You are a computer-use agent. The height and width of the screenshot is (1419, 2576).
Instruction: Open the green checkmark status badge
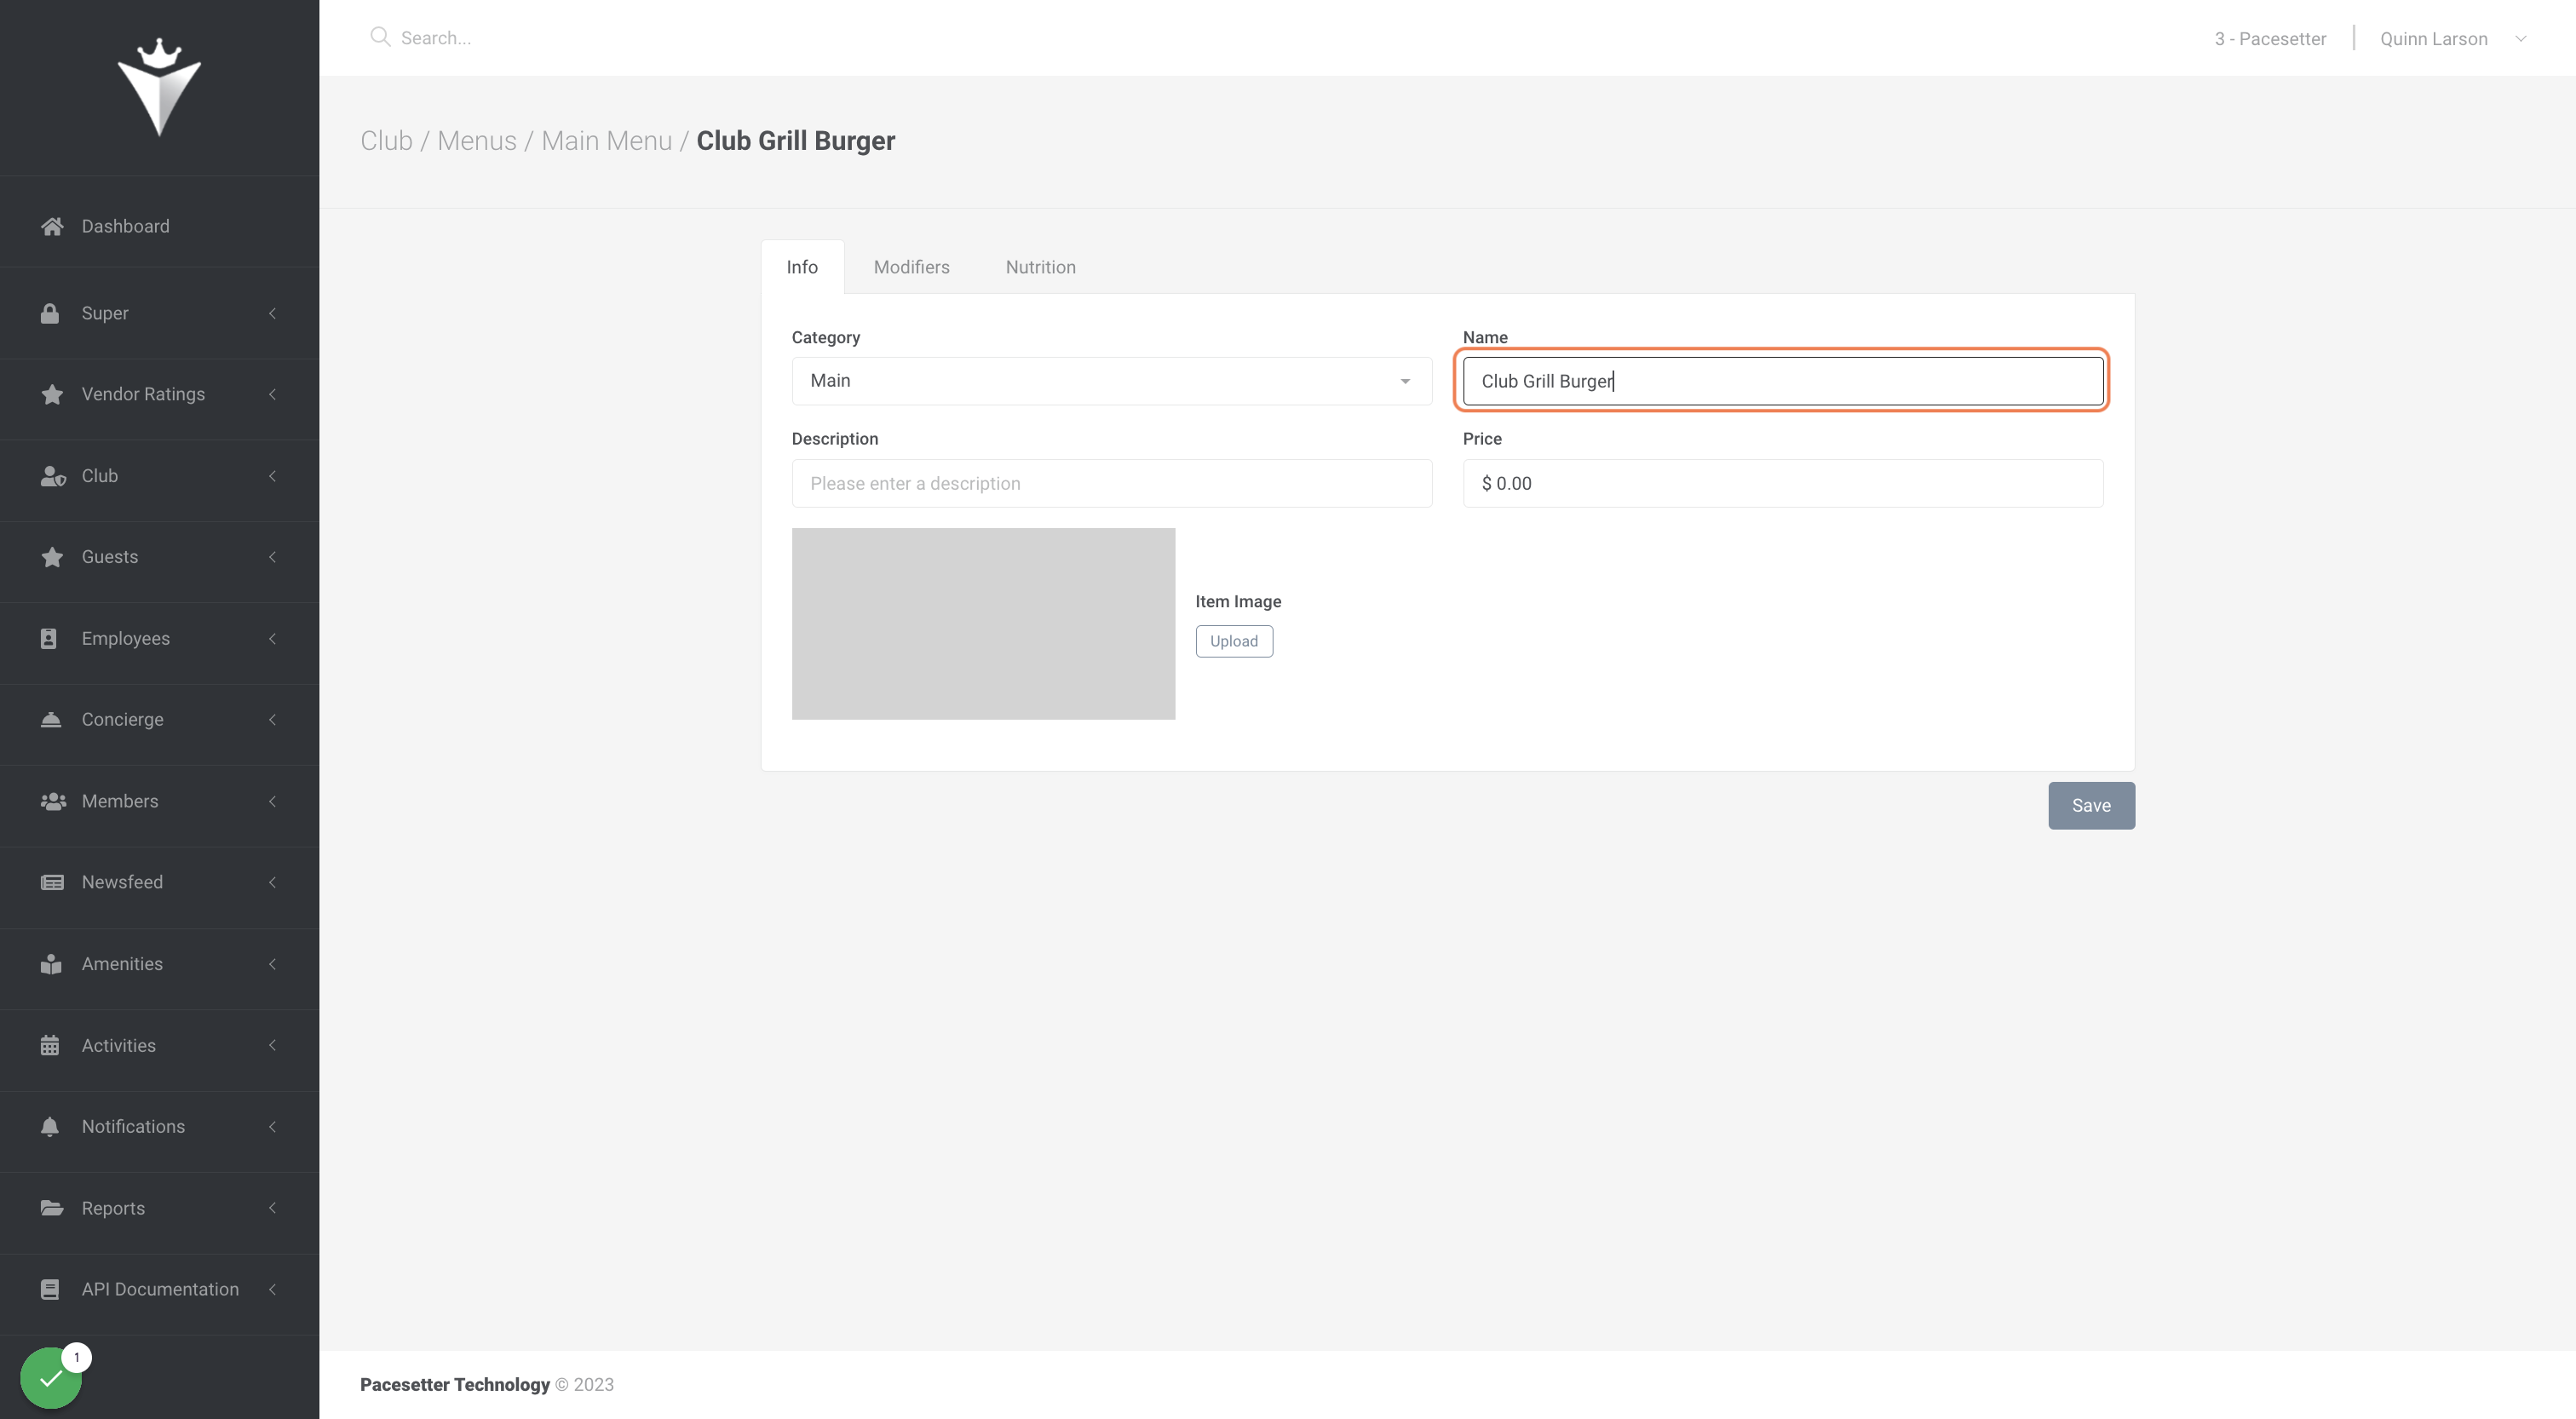[x=51, y=1378]
